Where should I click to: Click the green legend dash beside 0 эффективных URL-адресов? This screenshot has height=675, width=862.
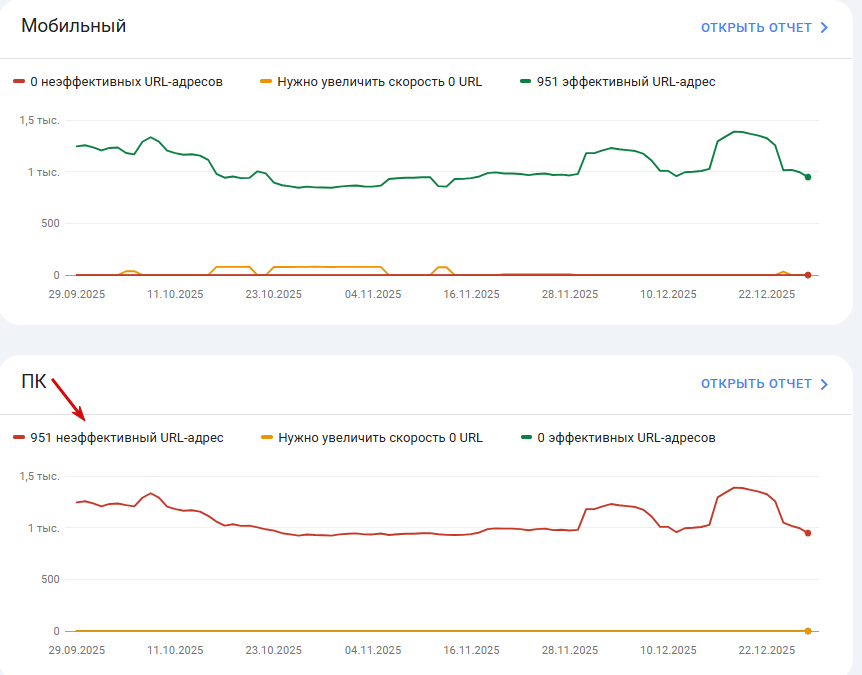[x=526, y=438]
